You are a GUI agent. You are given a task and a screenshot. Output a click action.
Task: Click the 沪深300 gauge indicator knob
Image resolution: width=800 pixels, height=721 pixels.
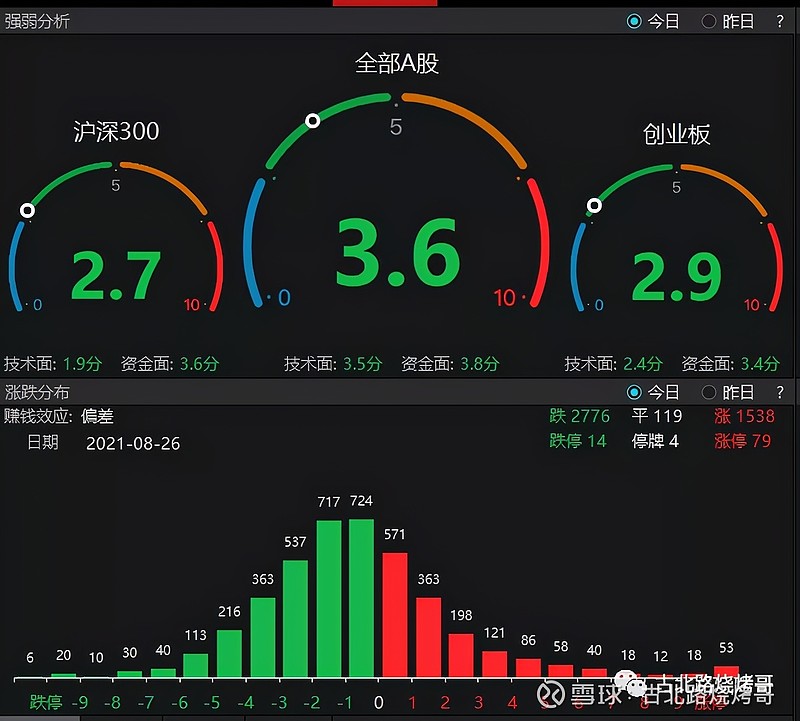(27, 210)
